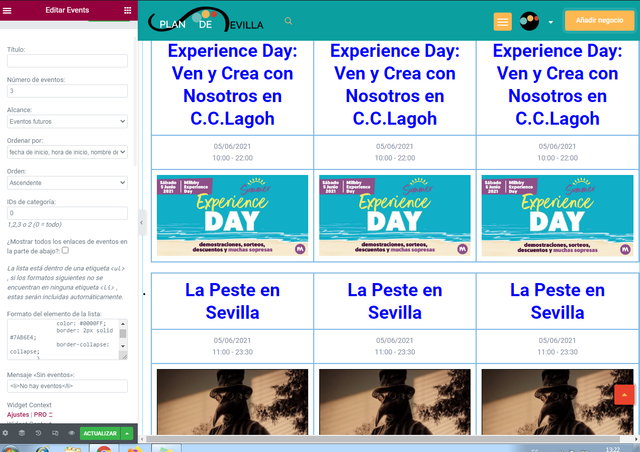Click Chrome icon in Windows taskbar
This screenshot has width=640, height=452.
click(104, 449)
